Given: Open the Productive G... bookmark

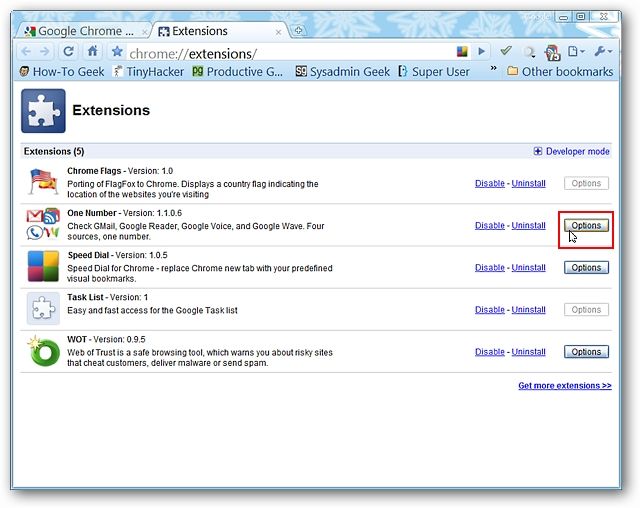Looking at the screenshot, I should 238,72.
